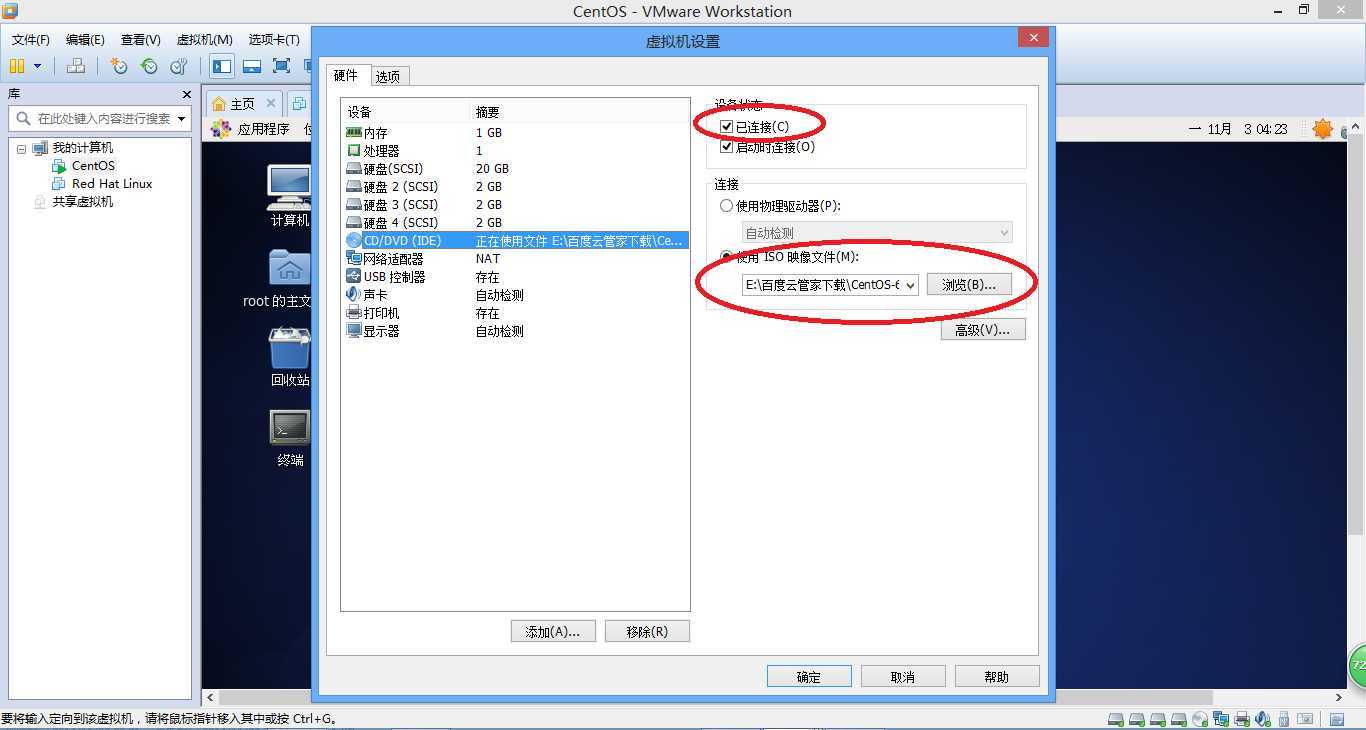Screen dimensions: 1366x730
Task: Click the 移除(R) button
Action: pyautogui.click(x=647, y=632)
